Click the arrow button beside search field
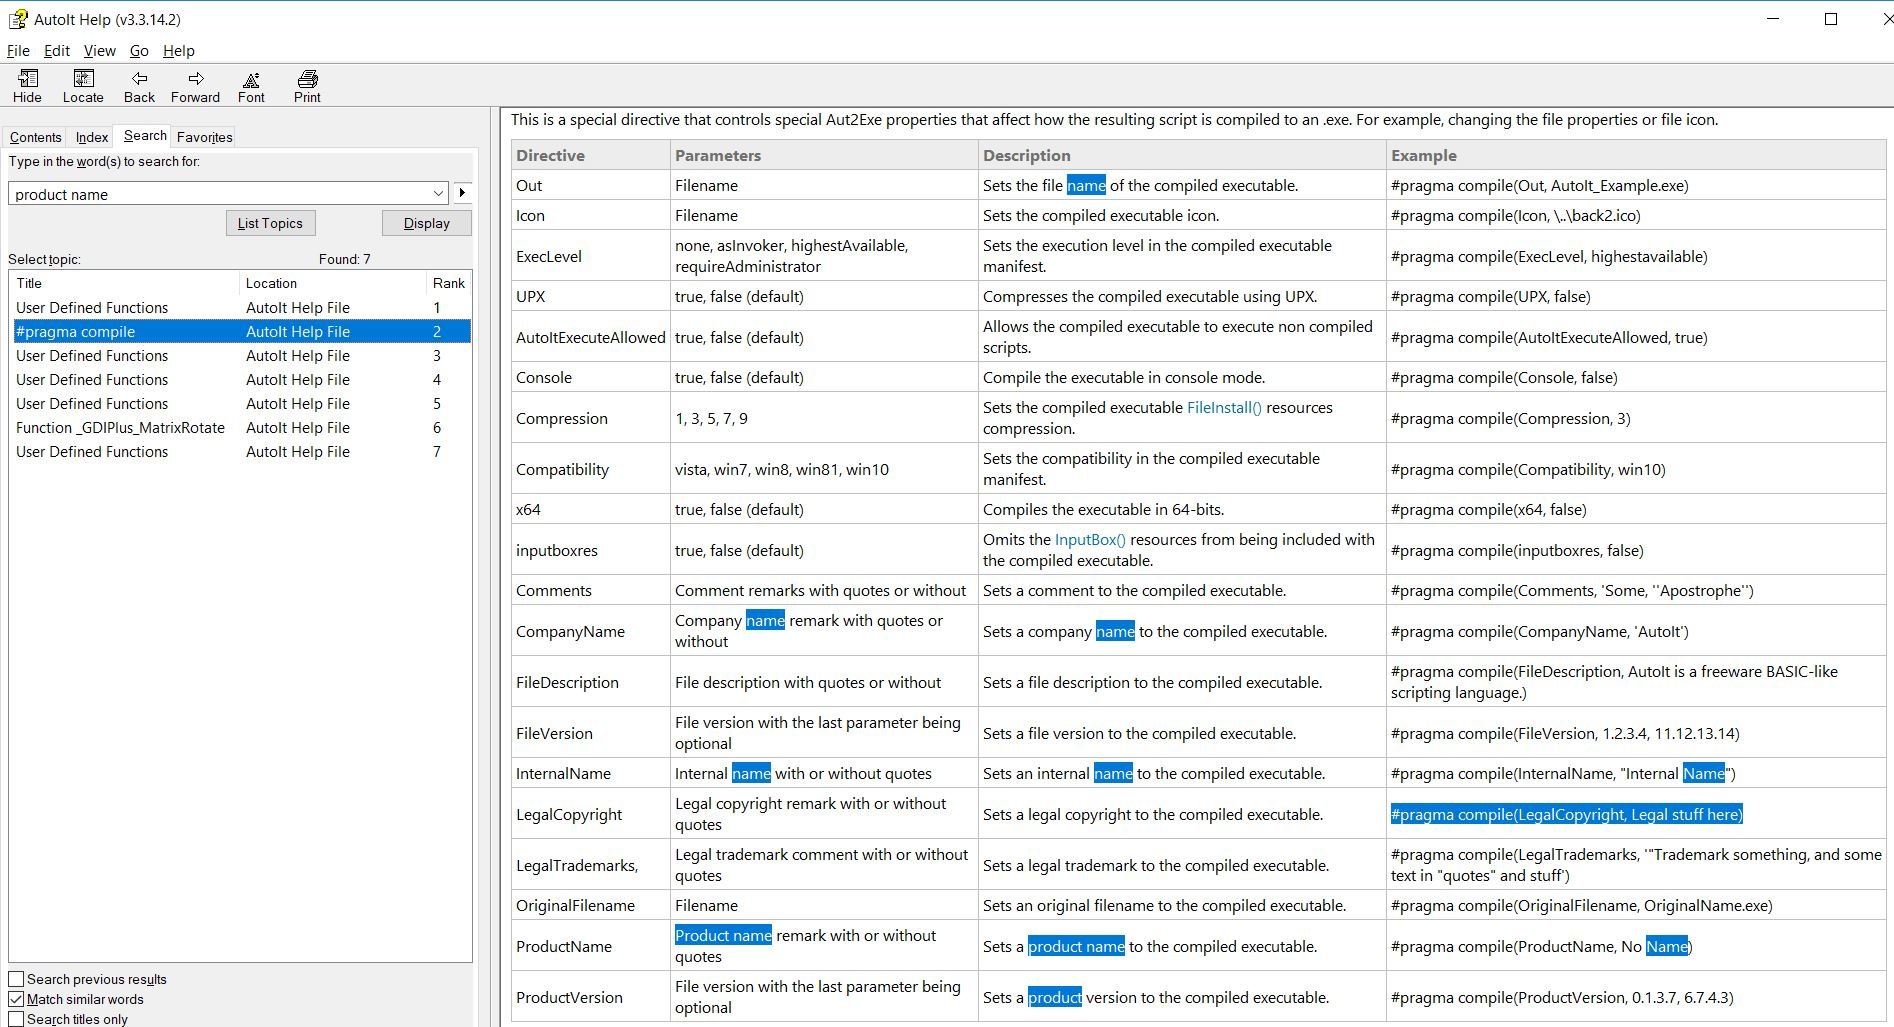Image resolution: width=1894 pixels, height=1027 pixels. click(462, 193)
